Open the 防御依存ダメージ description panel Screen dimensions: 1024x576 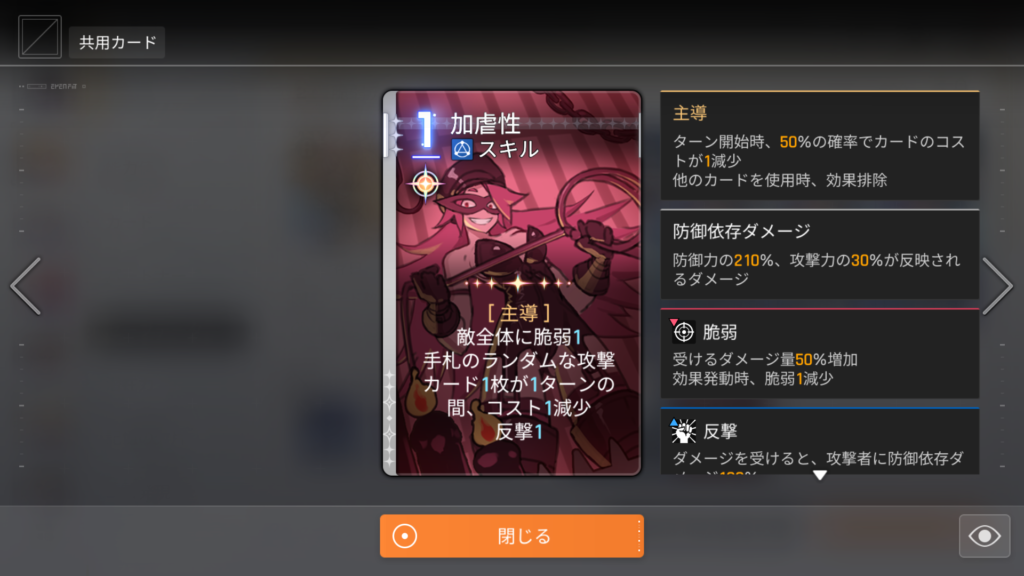[x=820, y=254]
